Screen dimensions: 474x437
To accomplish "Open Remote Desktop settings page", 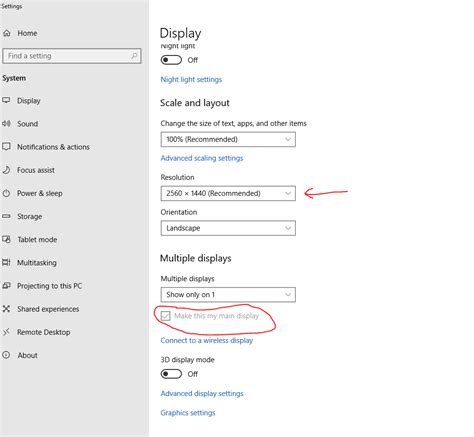I will click(44, 332).
